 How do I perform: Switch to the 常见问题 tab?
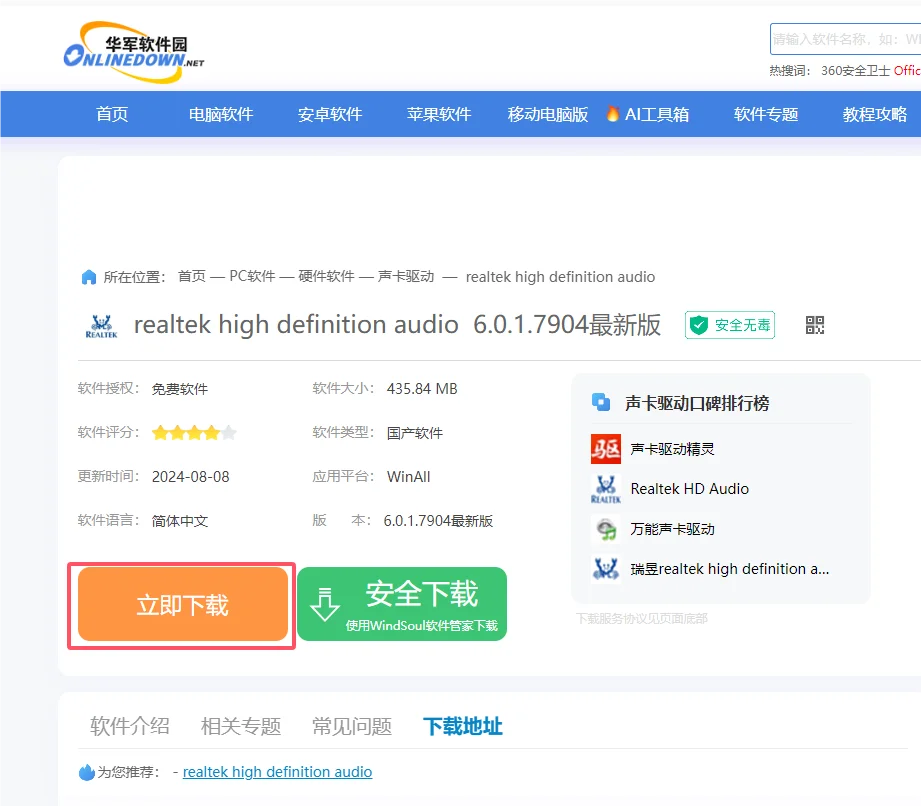[x=352, y=726]
